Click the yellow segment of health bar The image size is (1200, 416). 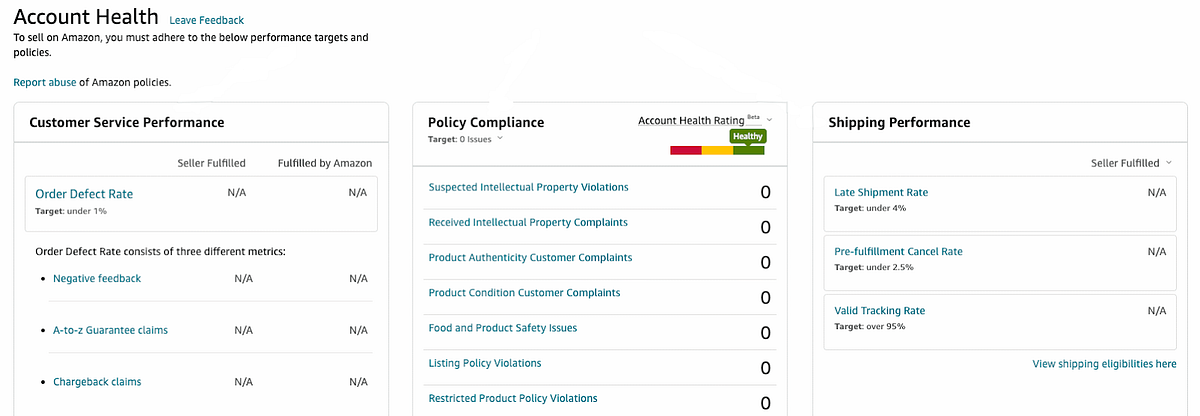[x=717, y=151]
